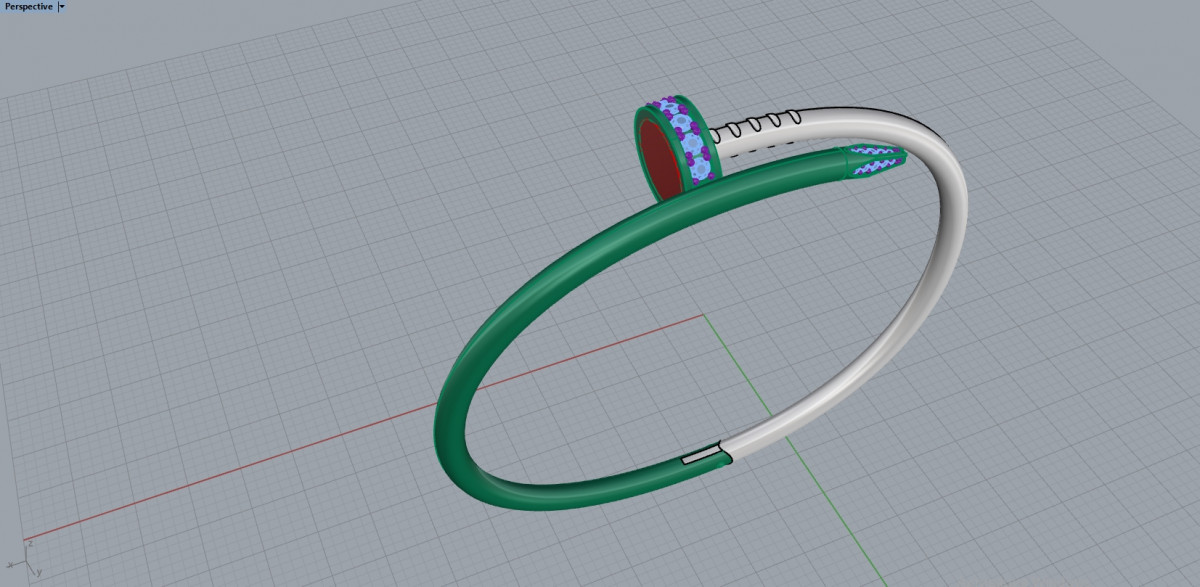
Task: Click the Perspective viewport title label
Action: [28, 7]
